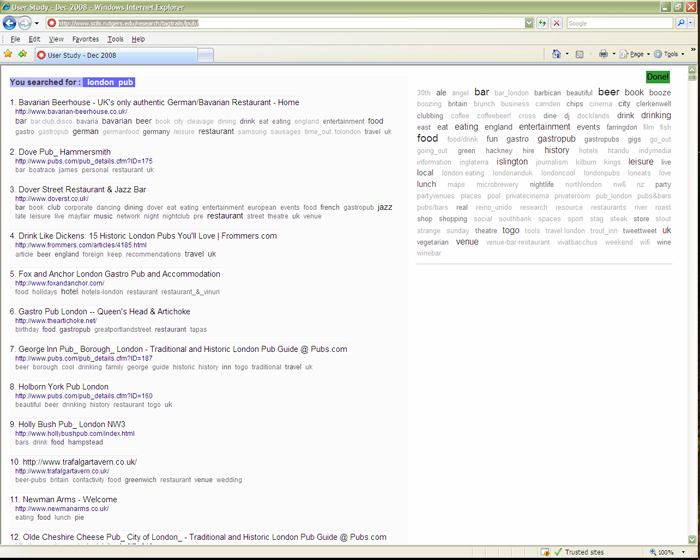Viewport: 700px width, 560px height.
Task: Click the 'beer' tag in tag cloud
Action: [x=608, y=92]
